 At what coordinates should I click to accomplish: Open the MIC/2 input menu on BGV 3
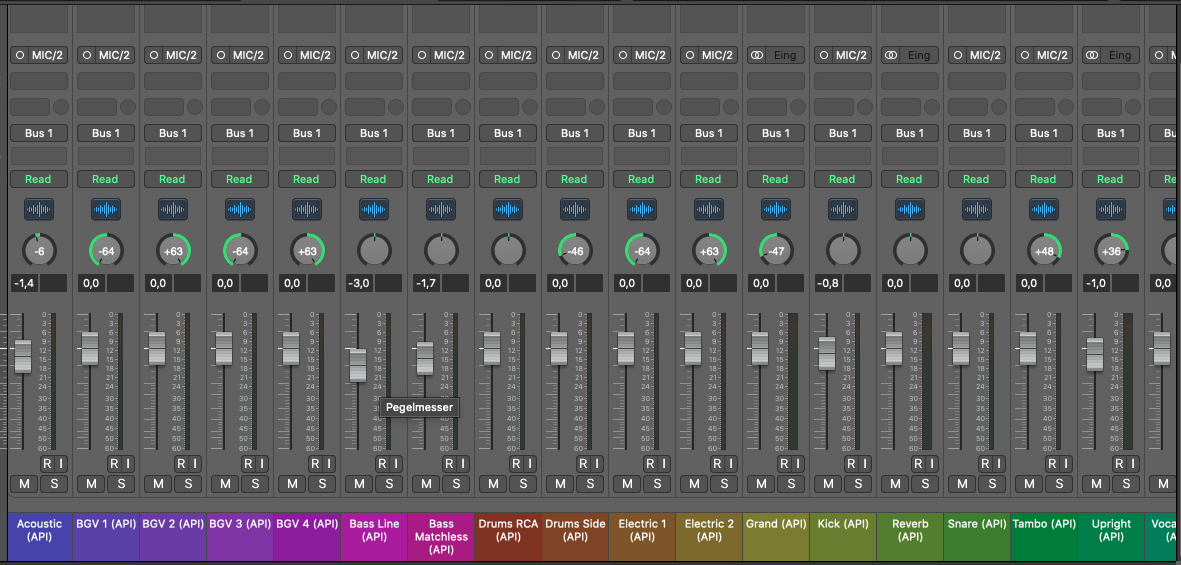249,55
